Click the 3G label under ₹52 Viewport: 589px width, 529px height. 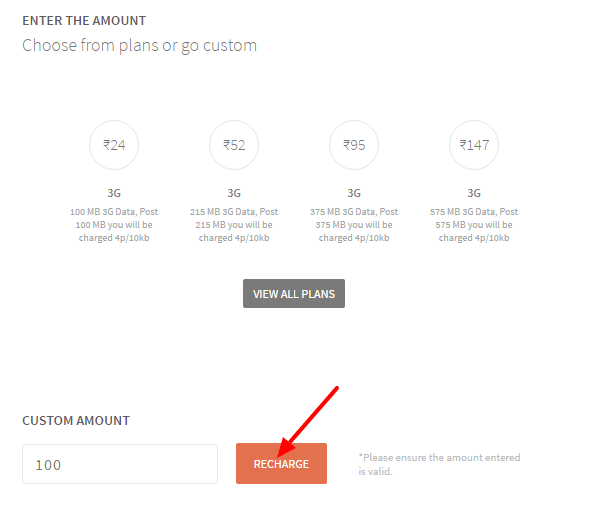tap(234, 193)
